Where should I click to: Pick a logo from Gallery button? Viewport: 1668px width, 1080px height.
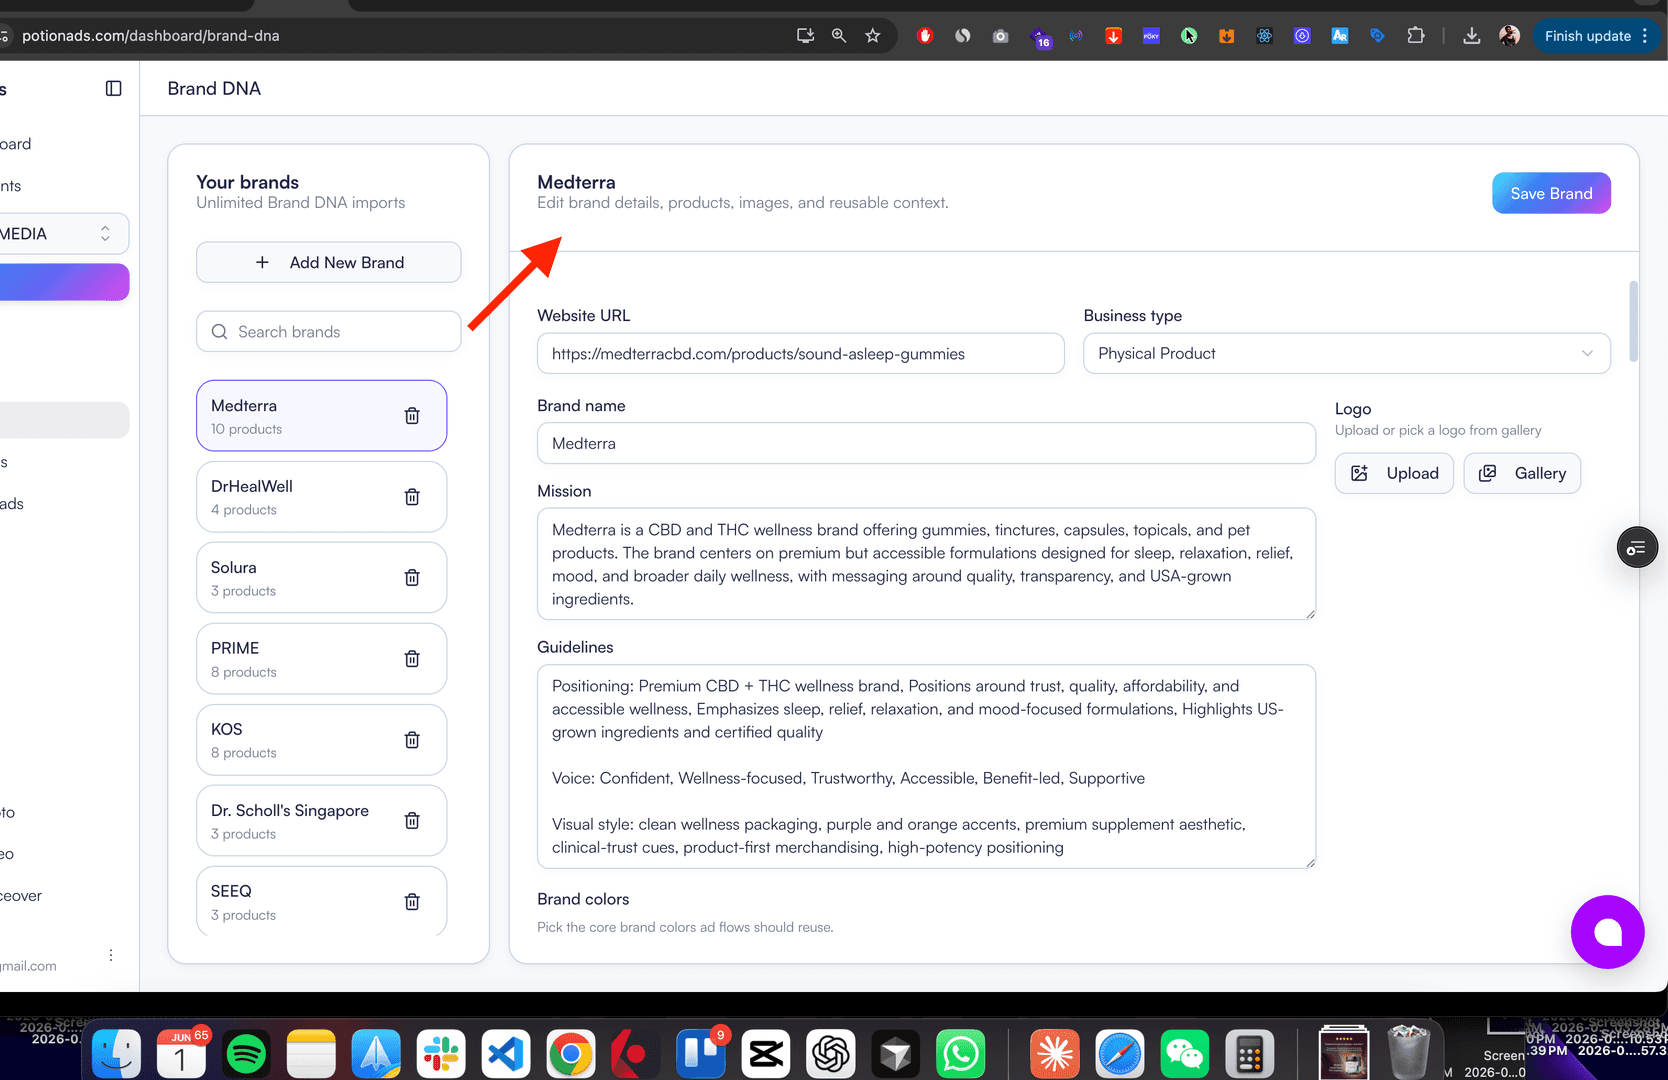pos(1522,473)
